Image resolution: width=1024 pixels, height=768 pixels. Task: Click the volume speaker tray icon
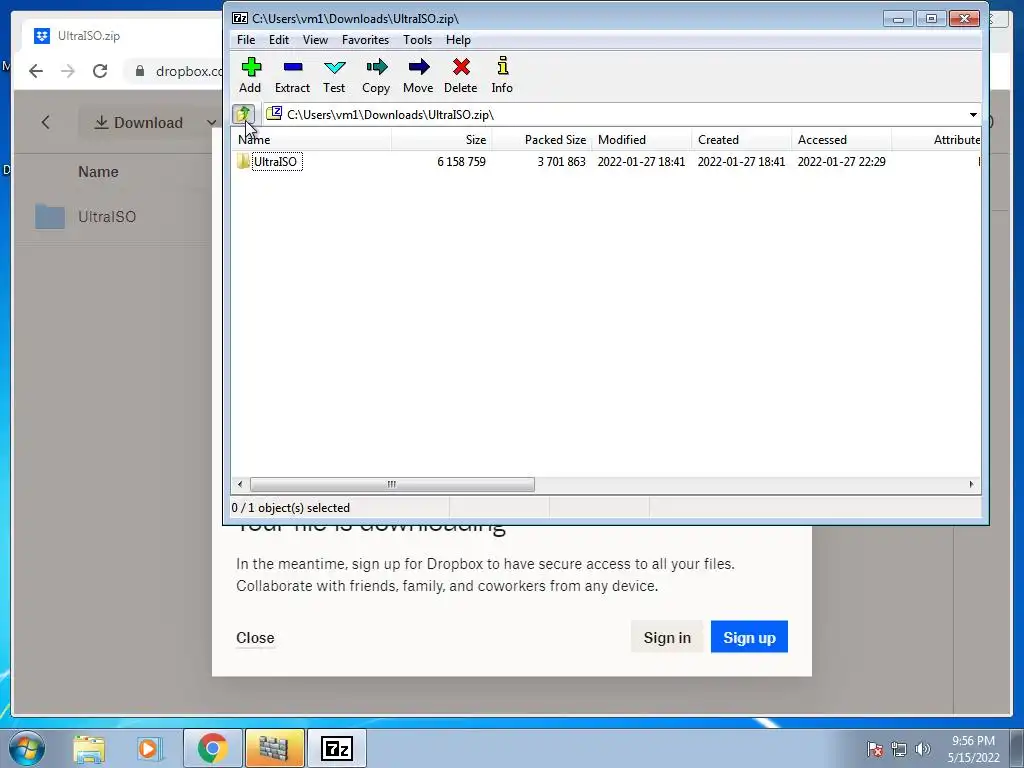[923, 749]
